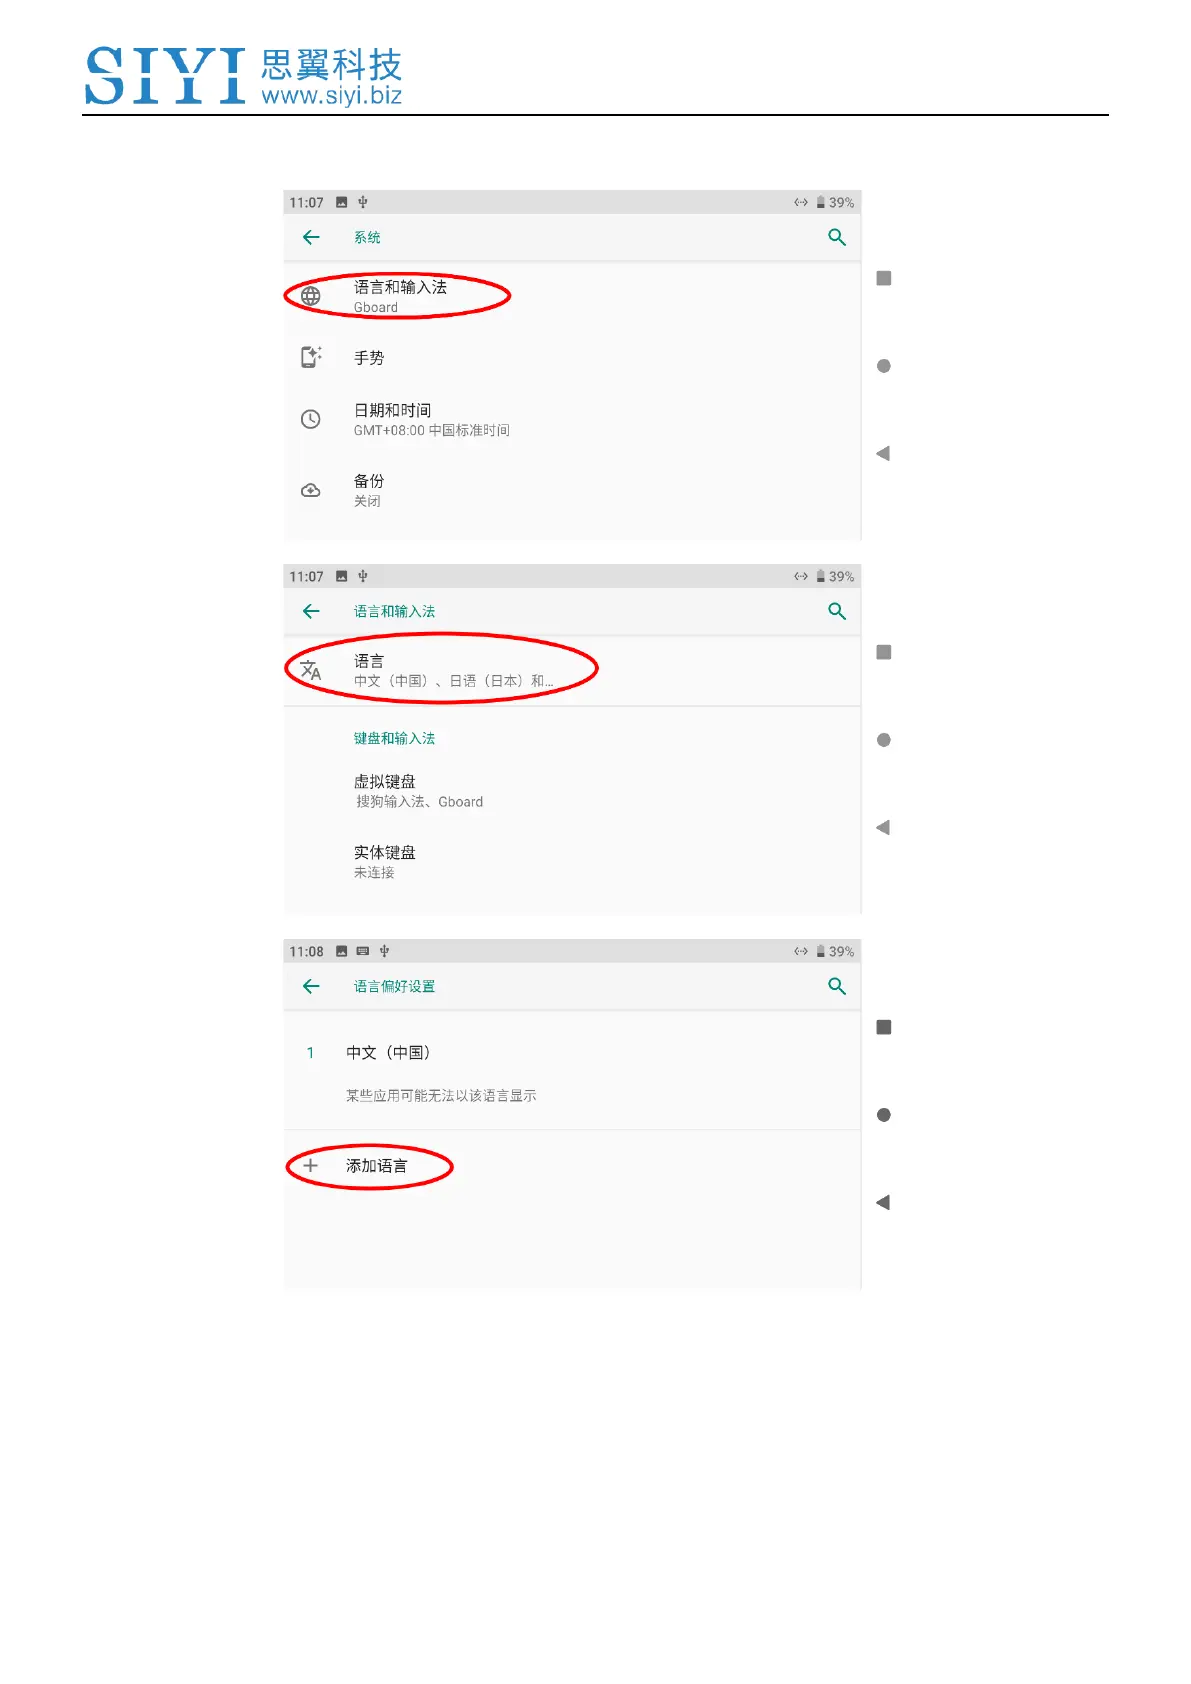Open 手势 gestures setting
Image resolution: width=1191 pixels, height=1684 pixels.
click(x=572, y=358)
